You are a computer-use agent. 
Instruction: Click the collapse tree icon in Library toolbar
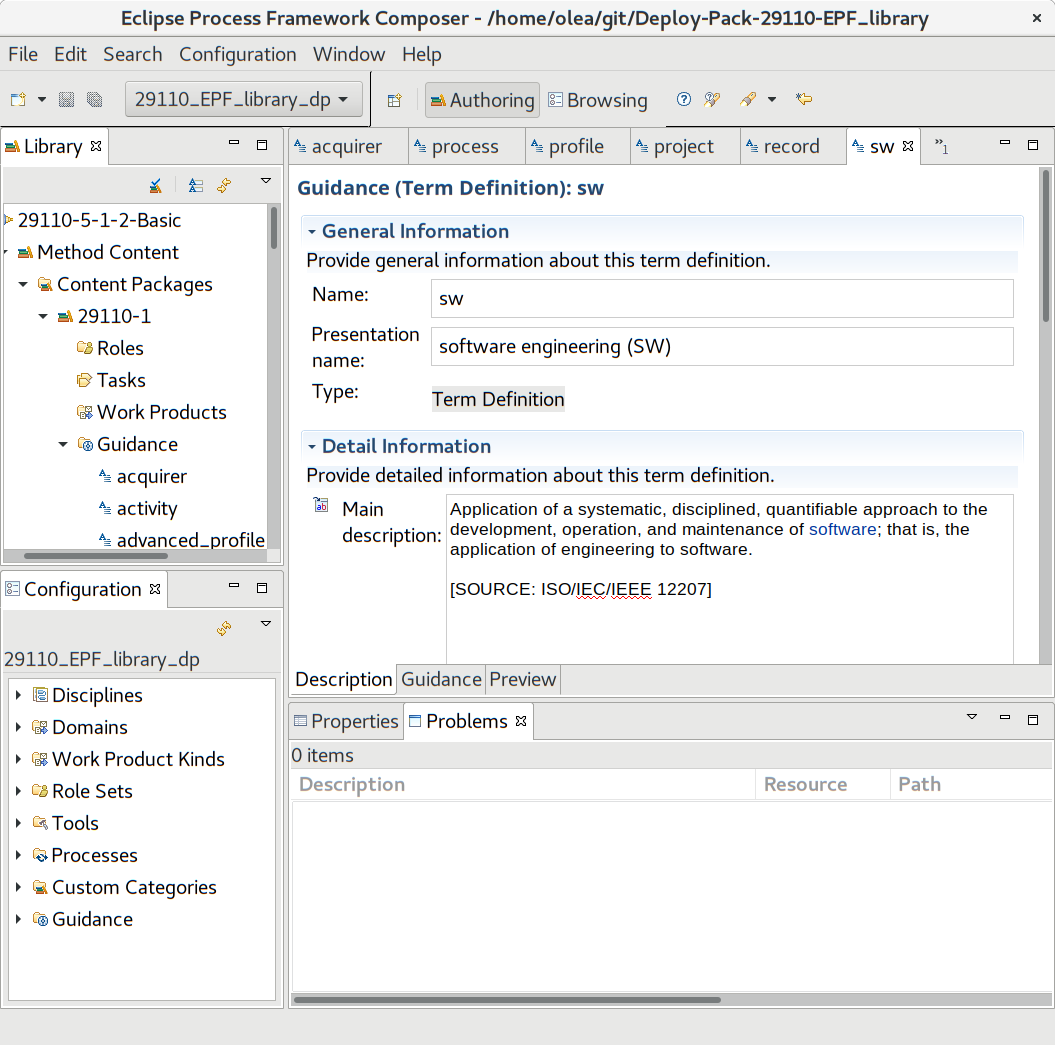(x=196, y=185)
